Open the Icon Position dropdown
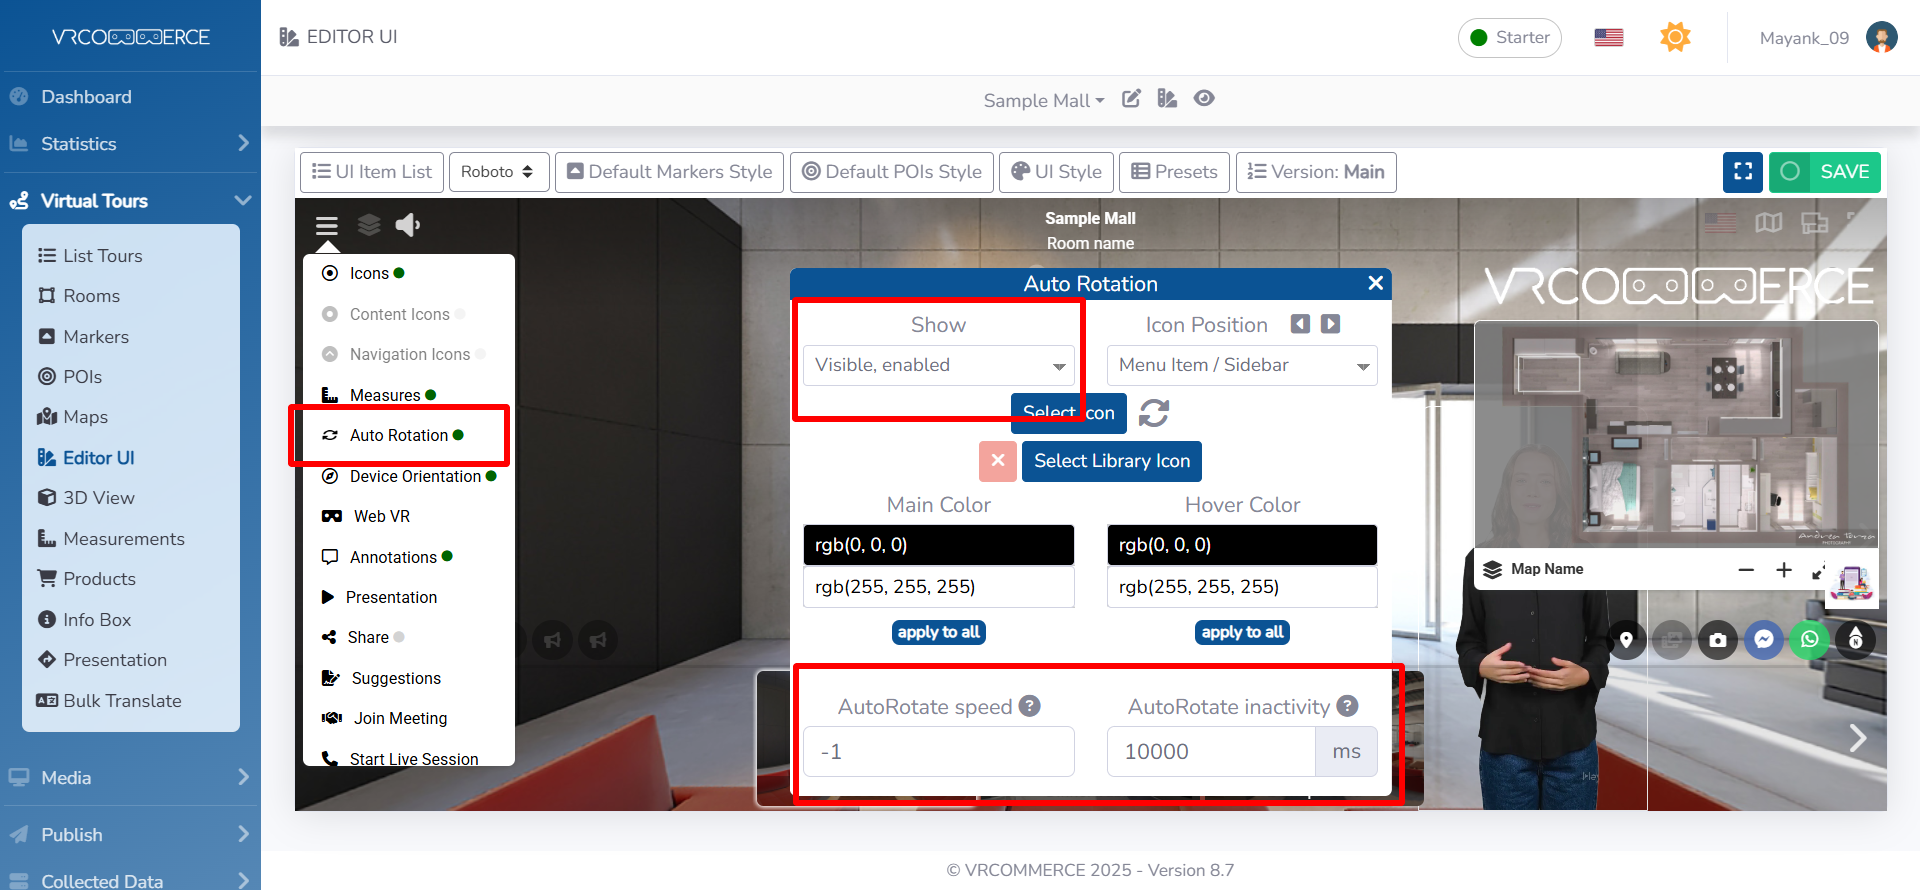Screen dimensions: 1920x890 coord(1242,365)
